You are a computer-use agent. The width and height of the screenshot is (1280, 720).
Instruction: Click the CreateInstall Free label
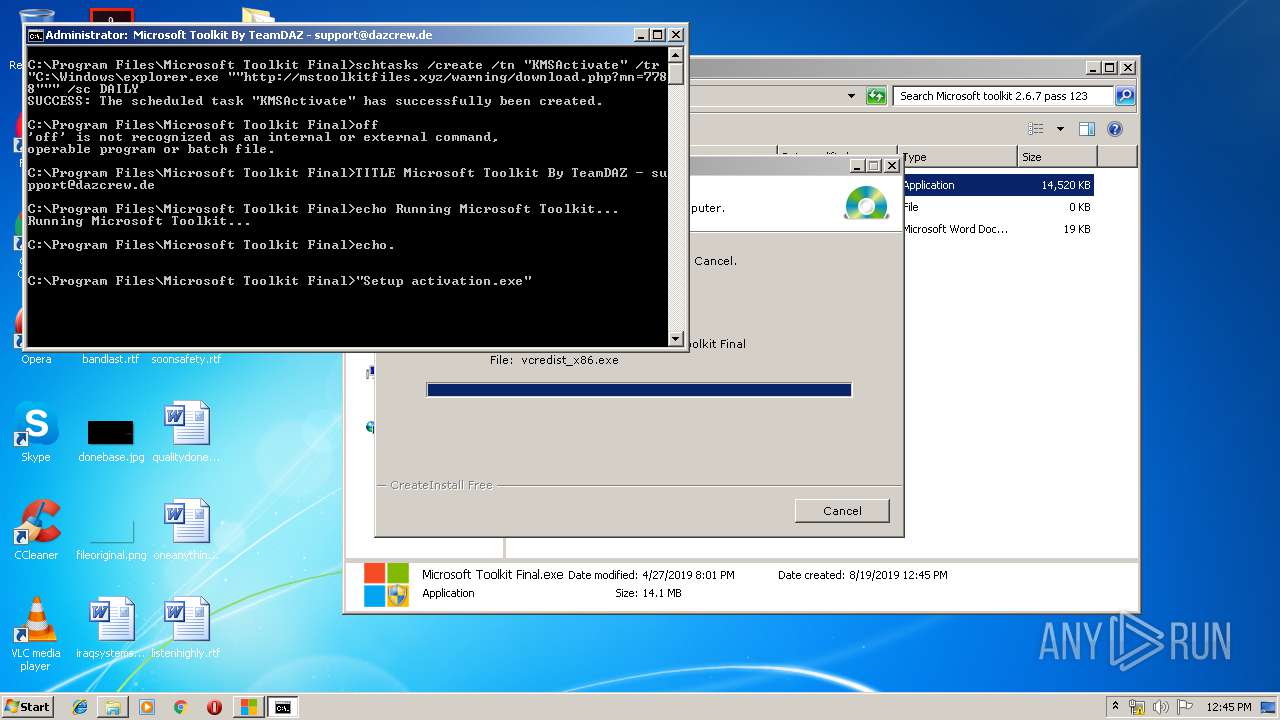[x=441, y=485]
